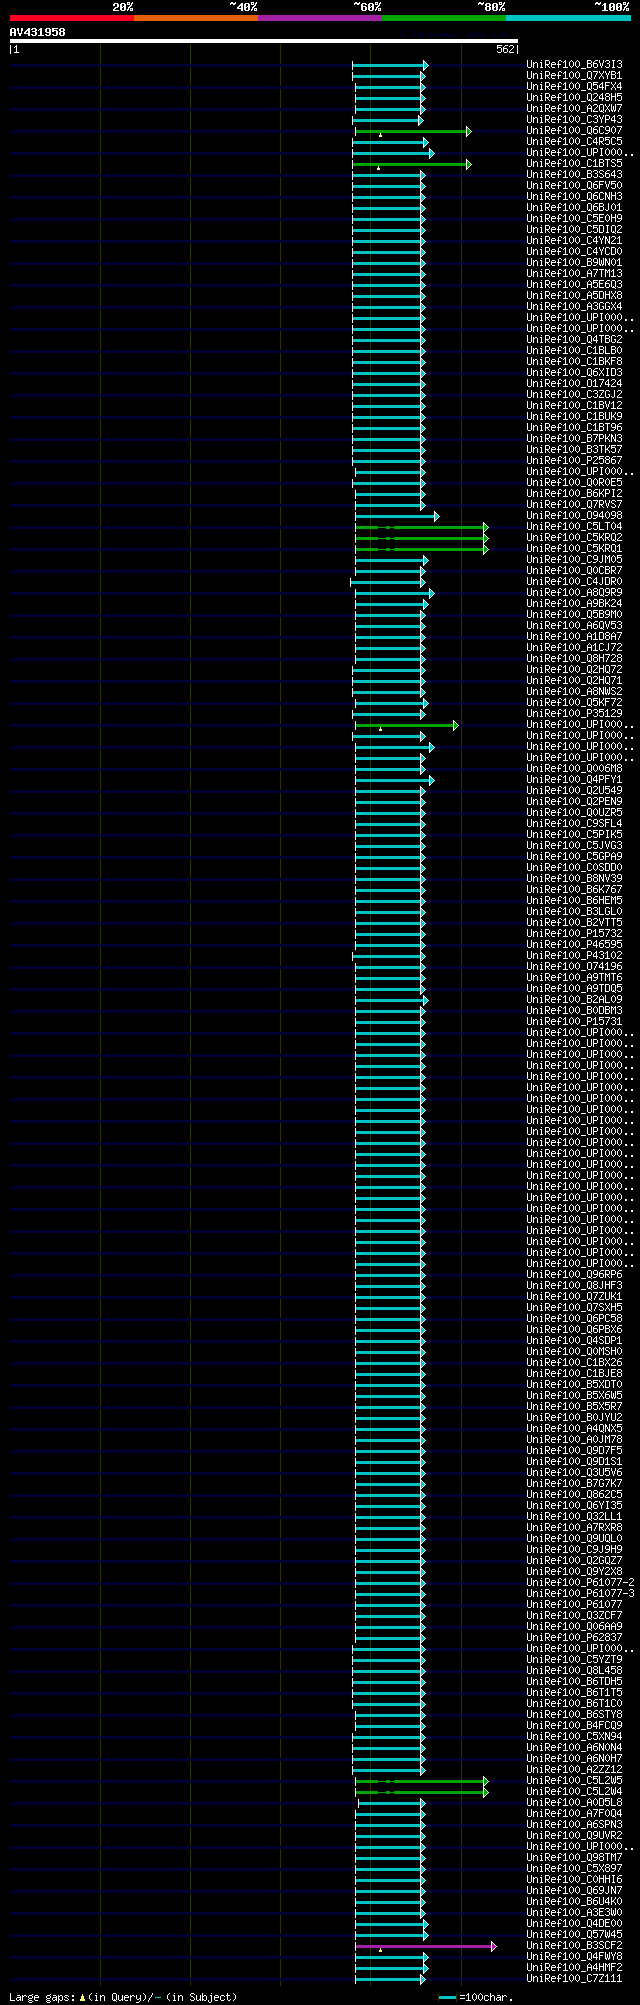The height and width of the screenshot is (2005, 640).
Task: Select the UniRef100_B9WN01 label
Action: click(x=574, y=262)
